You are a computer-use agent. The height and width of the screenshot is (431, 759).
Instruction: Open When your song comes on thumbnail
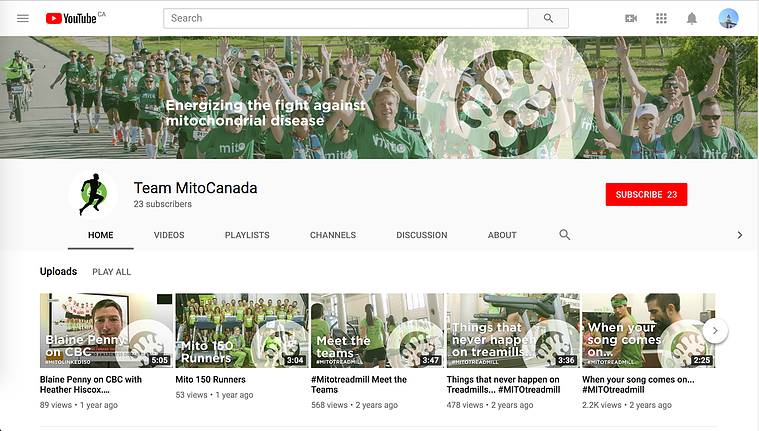click(x=648, y=331)
